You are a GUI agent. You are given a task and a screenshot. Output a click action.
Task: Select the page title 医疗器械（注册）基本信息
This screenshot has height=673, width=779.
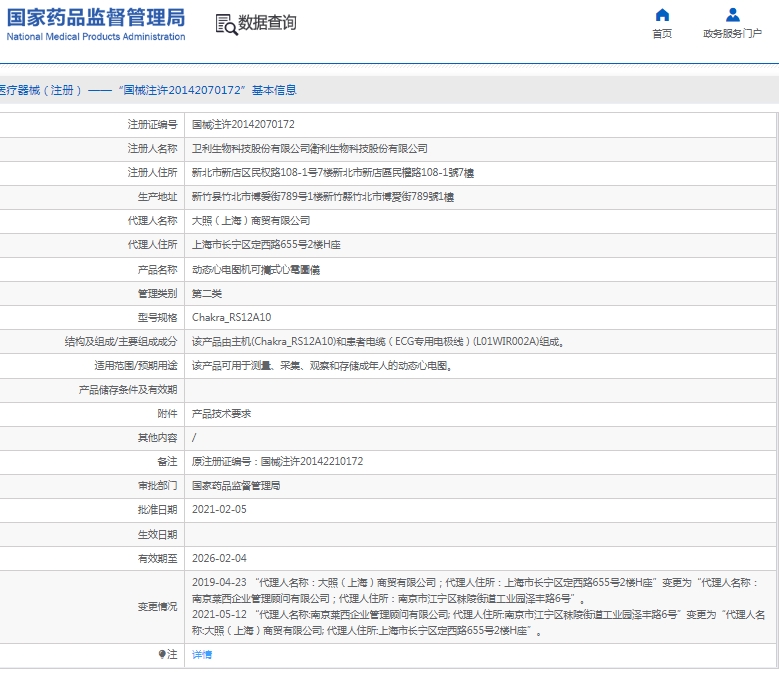[149, 90]
